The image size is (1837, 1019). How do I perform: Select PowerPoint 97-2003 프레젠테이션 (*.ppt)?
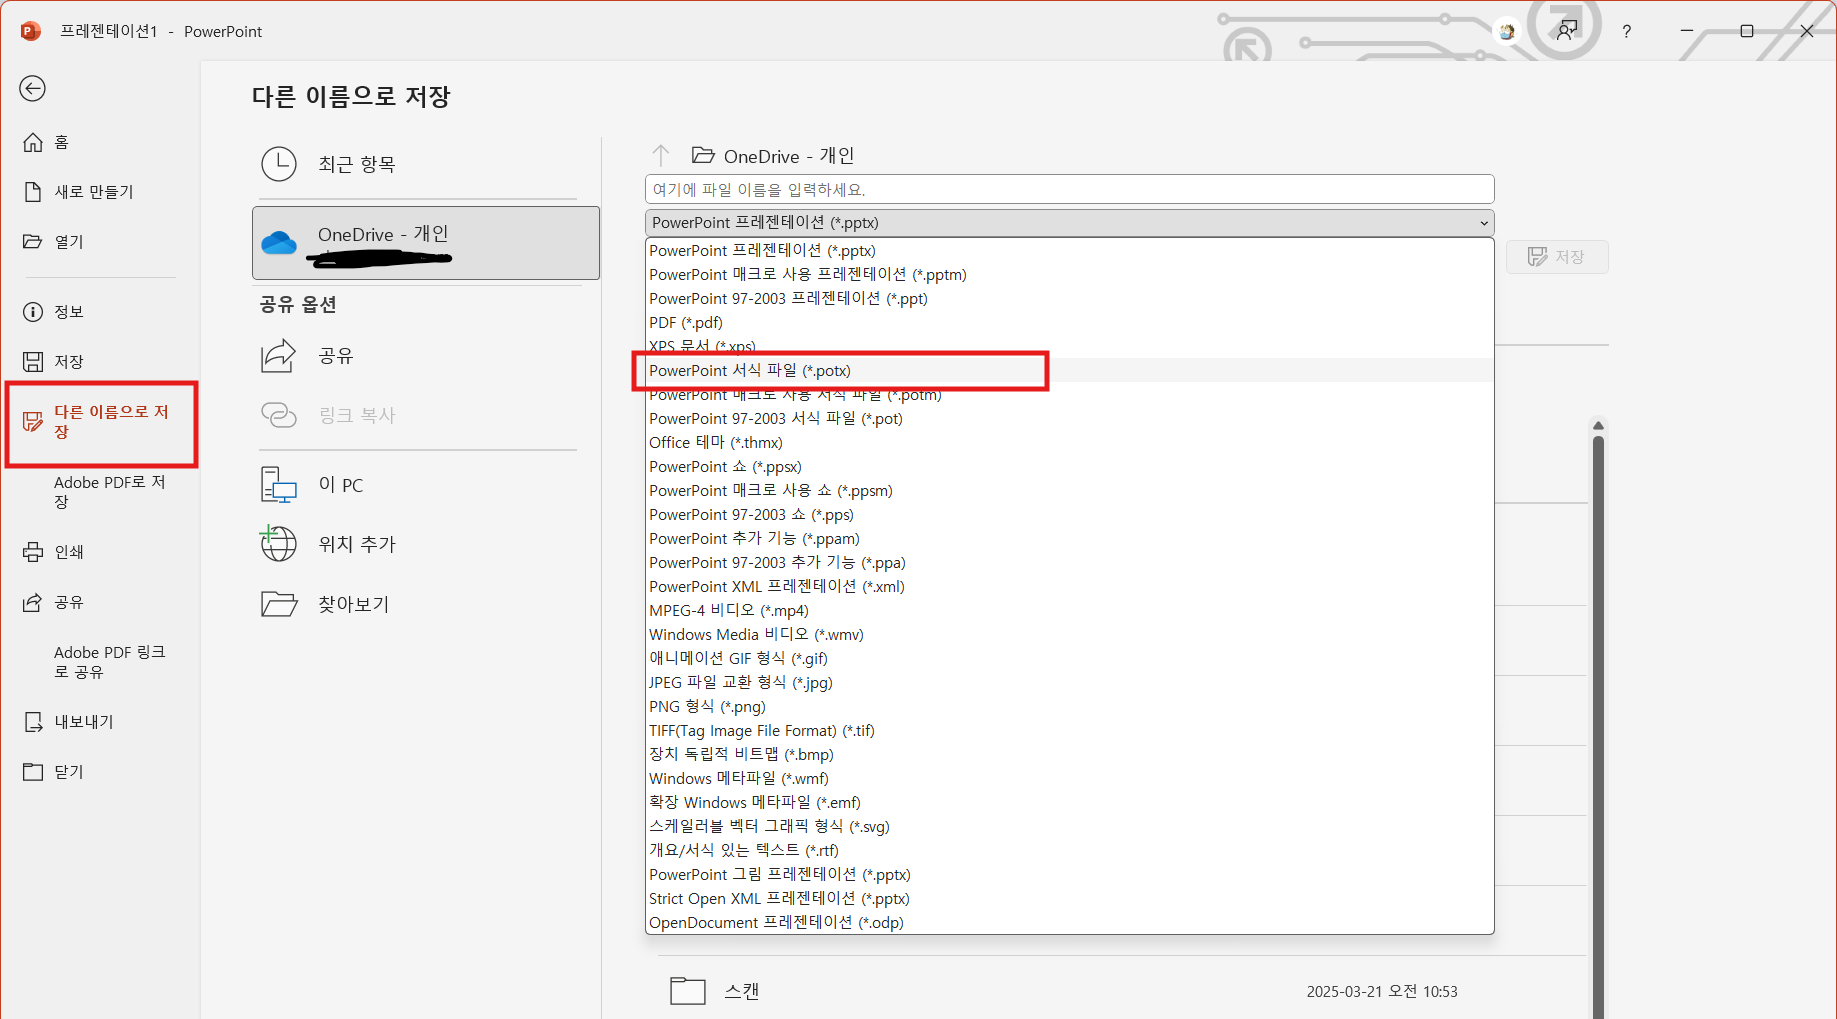1070,299
